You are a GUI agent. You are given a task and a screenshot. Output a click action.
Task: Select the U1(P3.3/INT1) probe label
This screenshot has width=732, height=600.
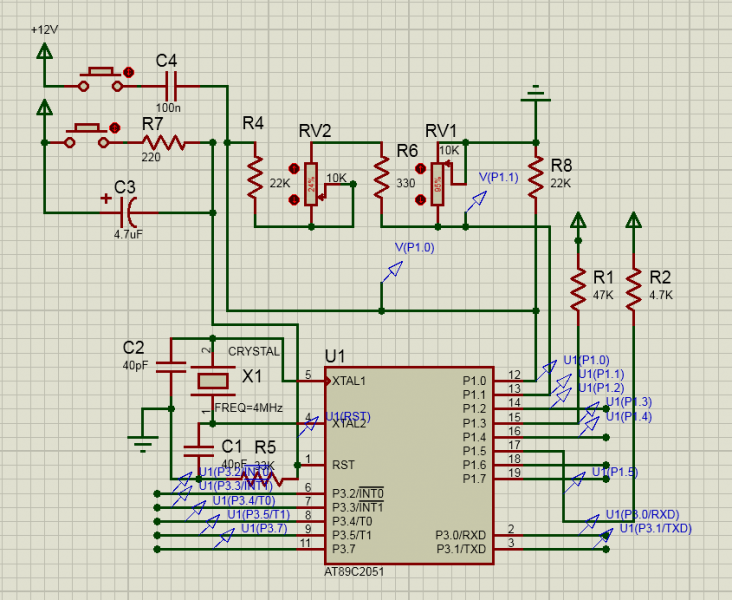pos(236,486)
